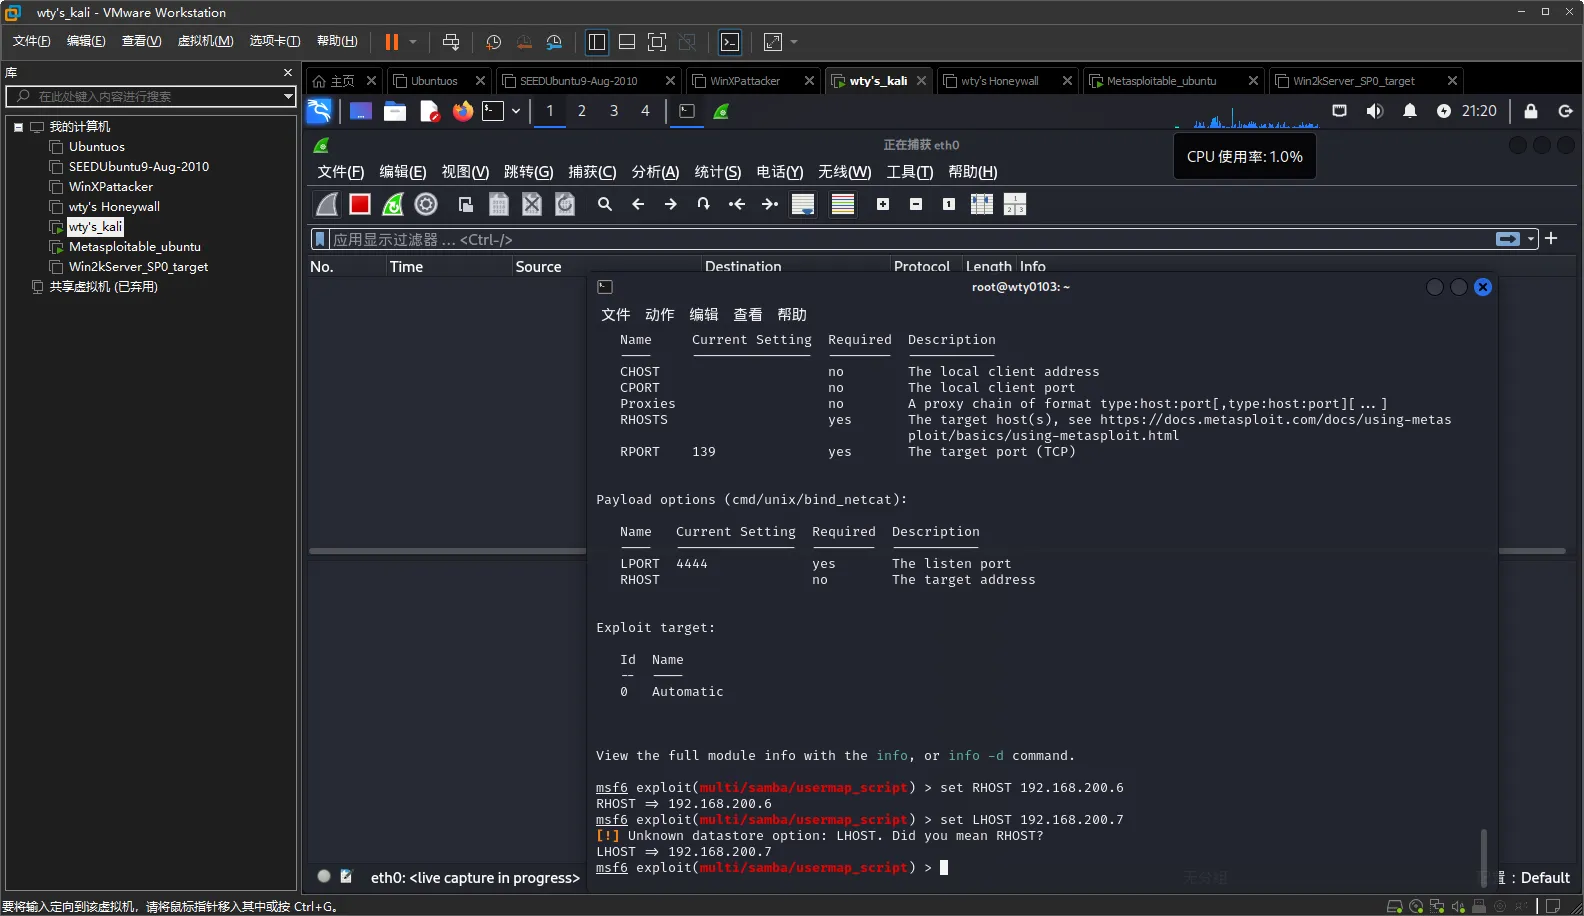1584x916 pixels.
Task: Launch Firefox from the Kali panel
Action: tap(462, 111)
